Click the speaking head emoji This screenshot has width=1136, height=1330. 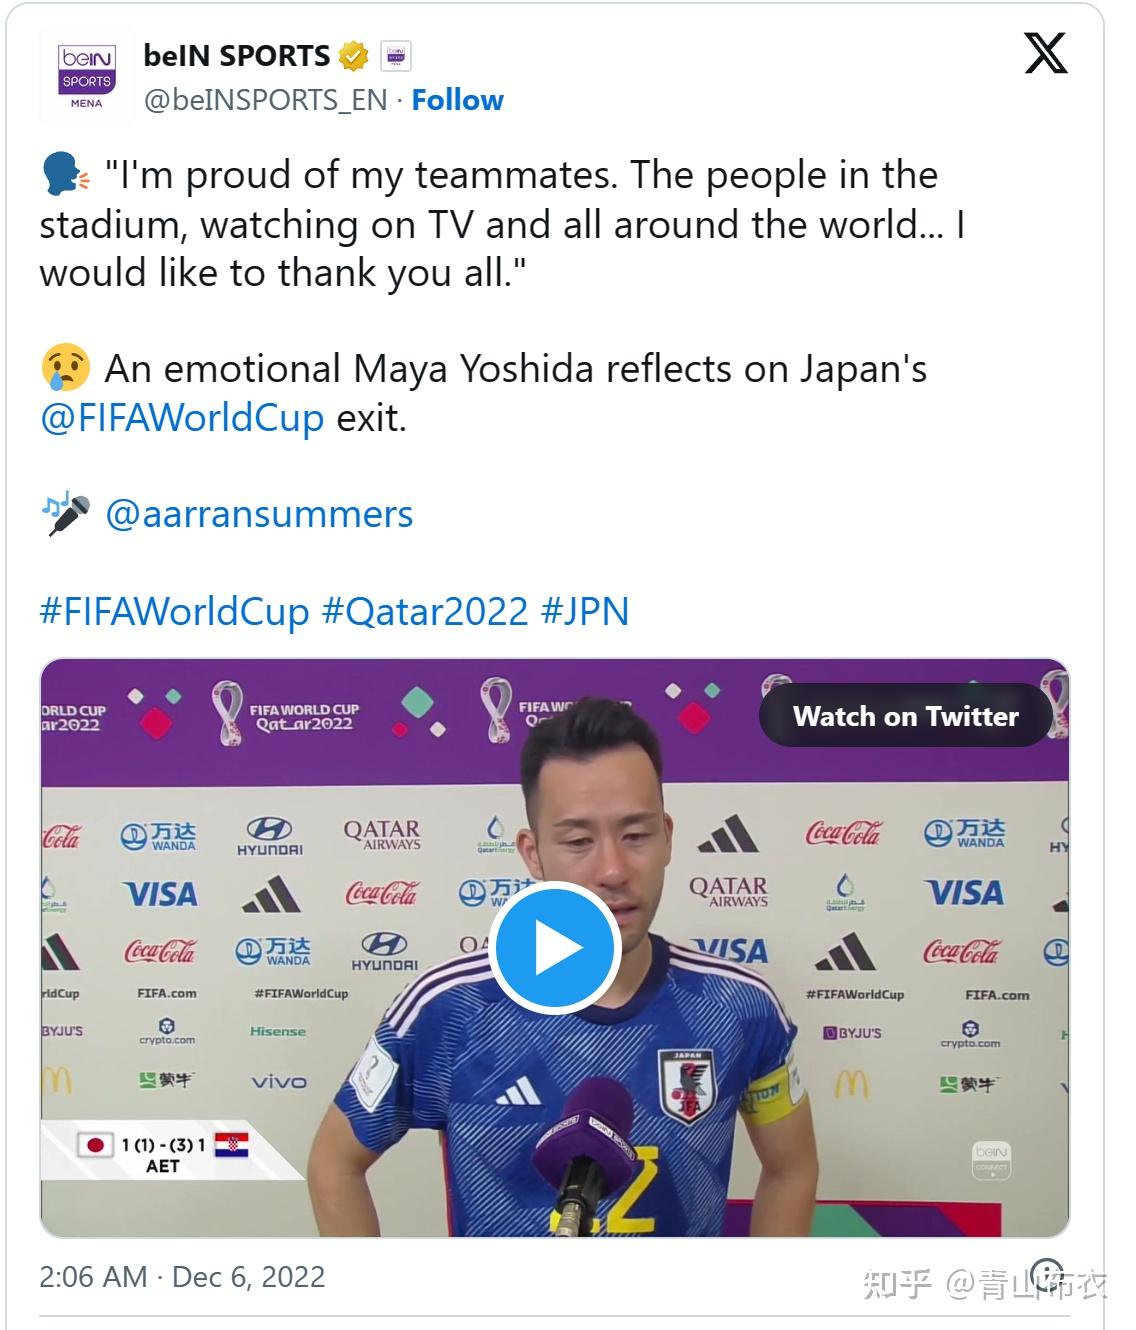(x=66, y=175)
